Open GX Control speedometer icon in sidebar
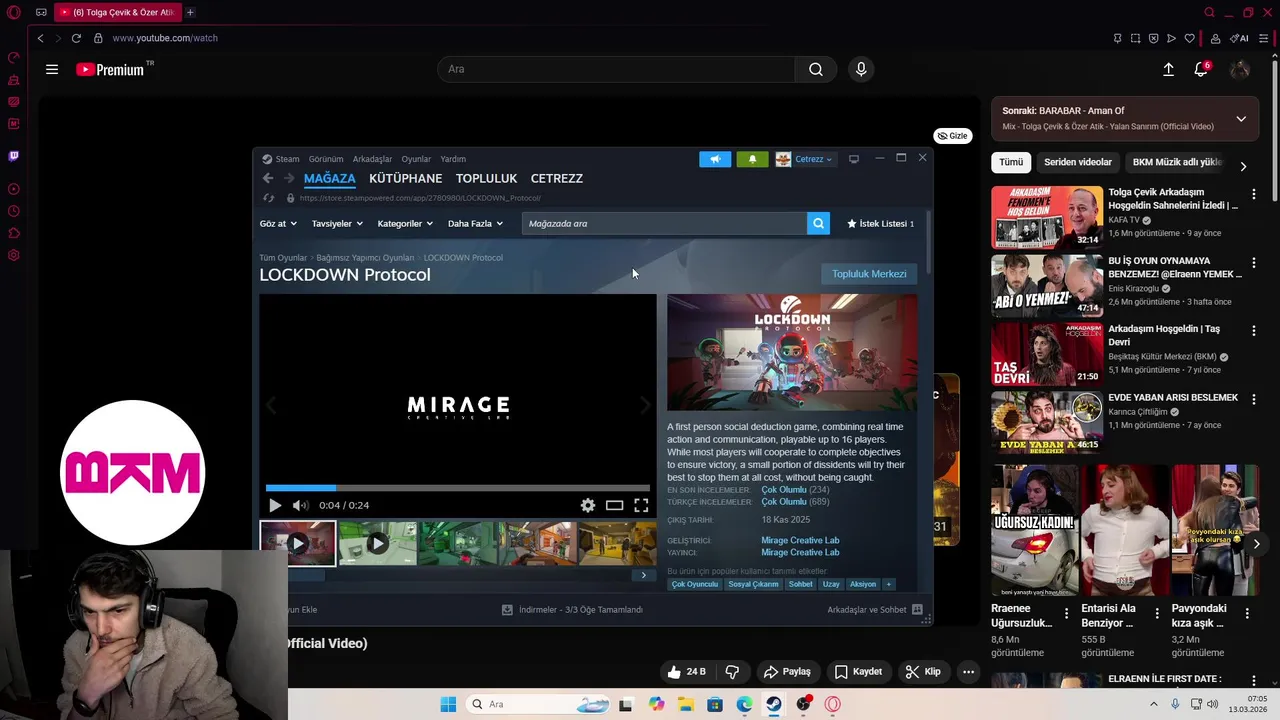Viewport: 1280px width, 720px height. click(13, 58)
